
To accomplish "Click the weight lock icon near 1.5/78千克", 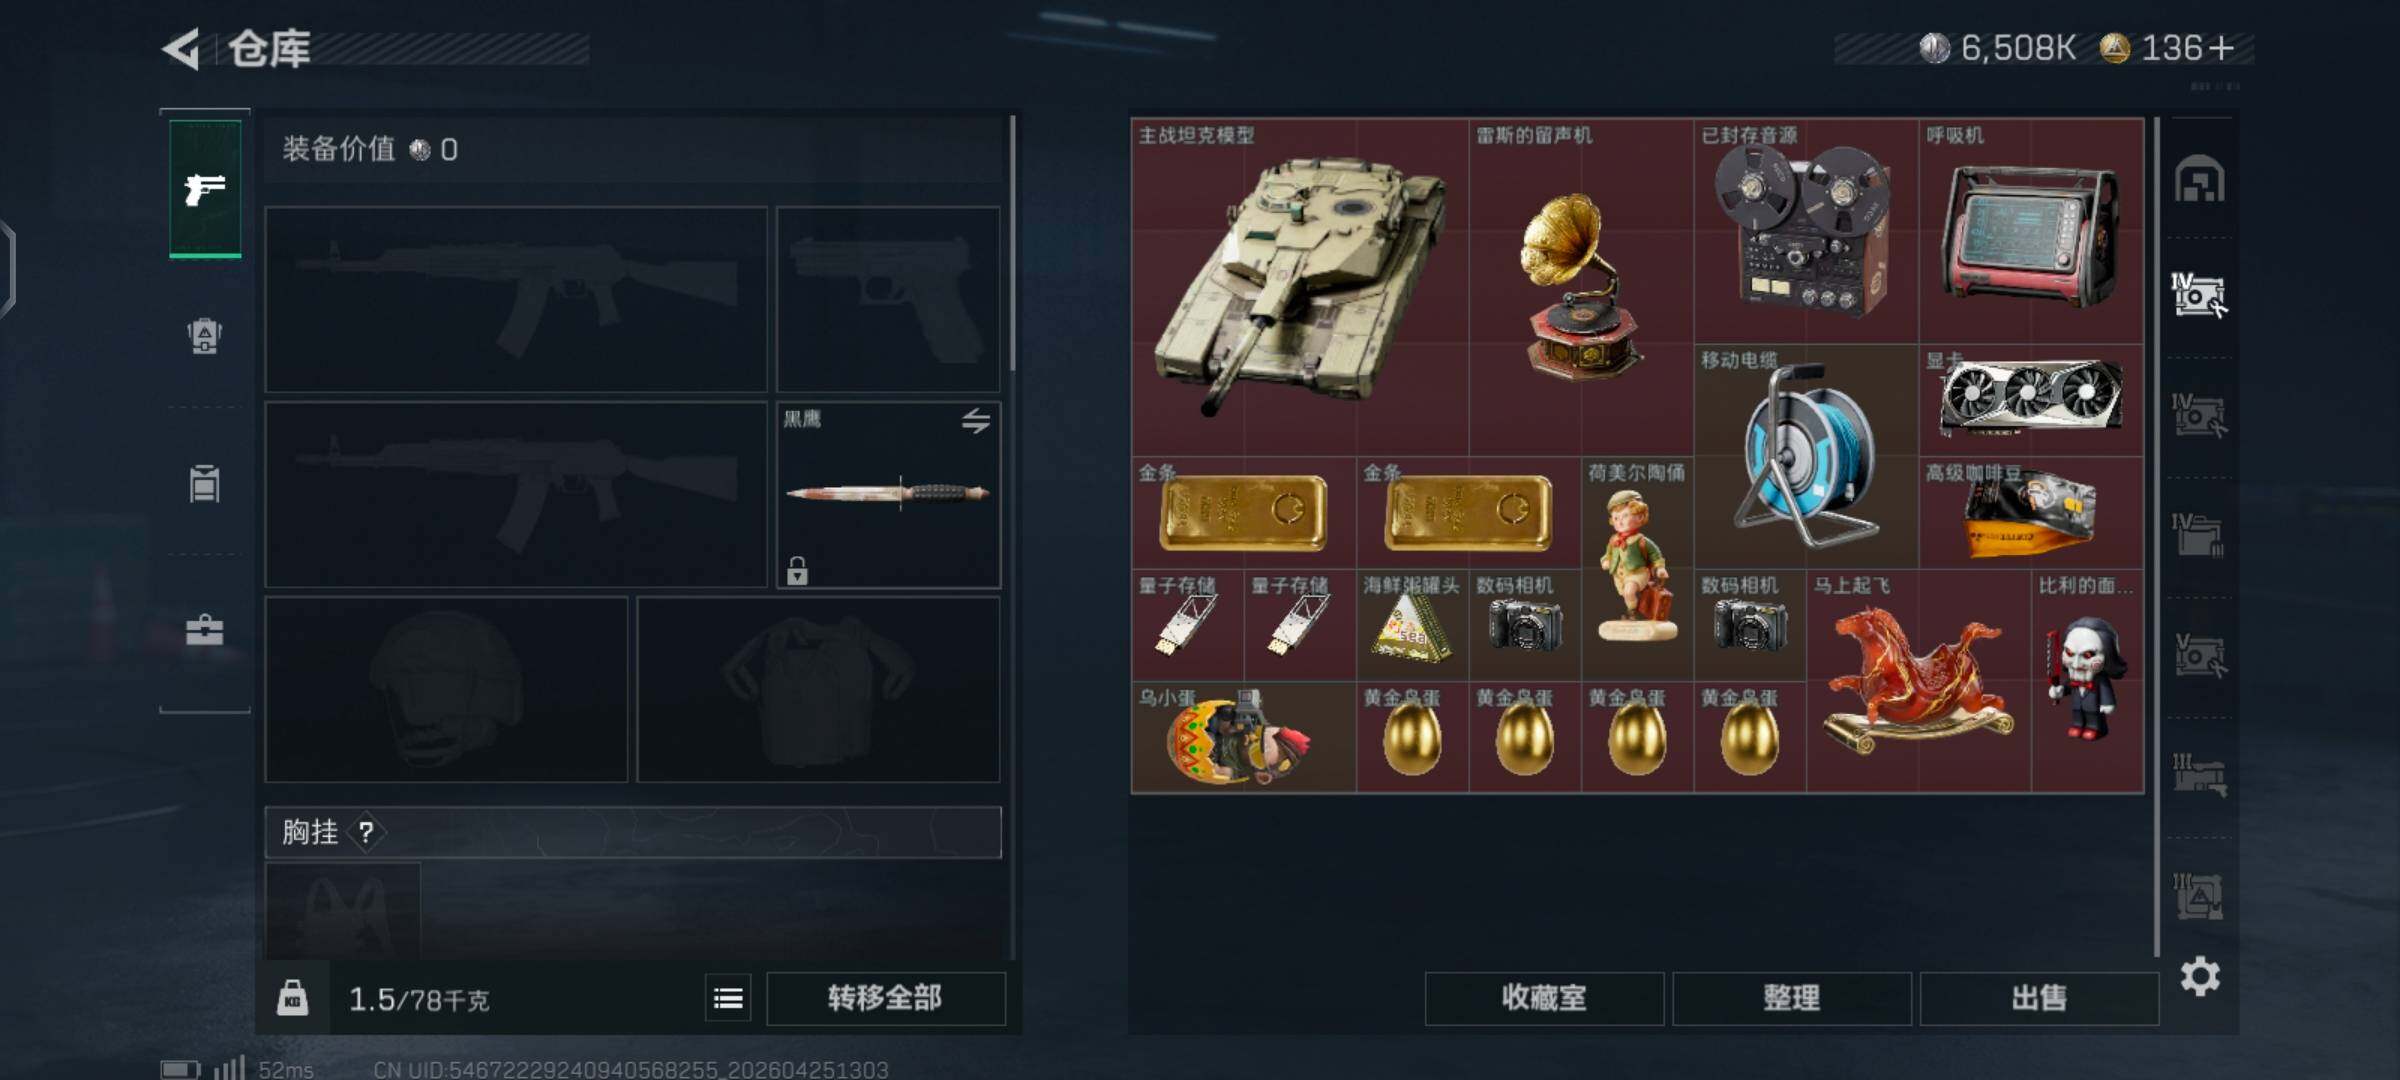I will point(292,998).
